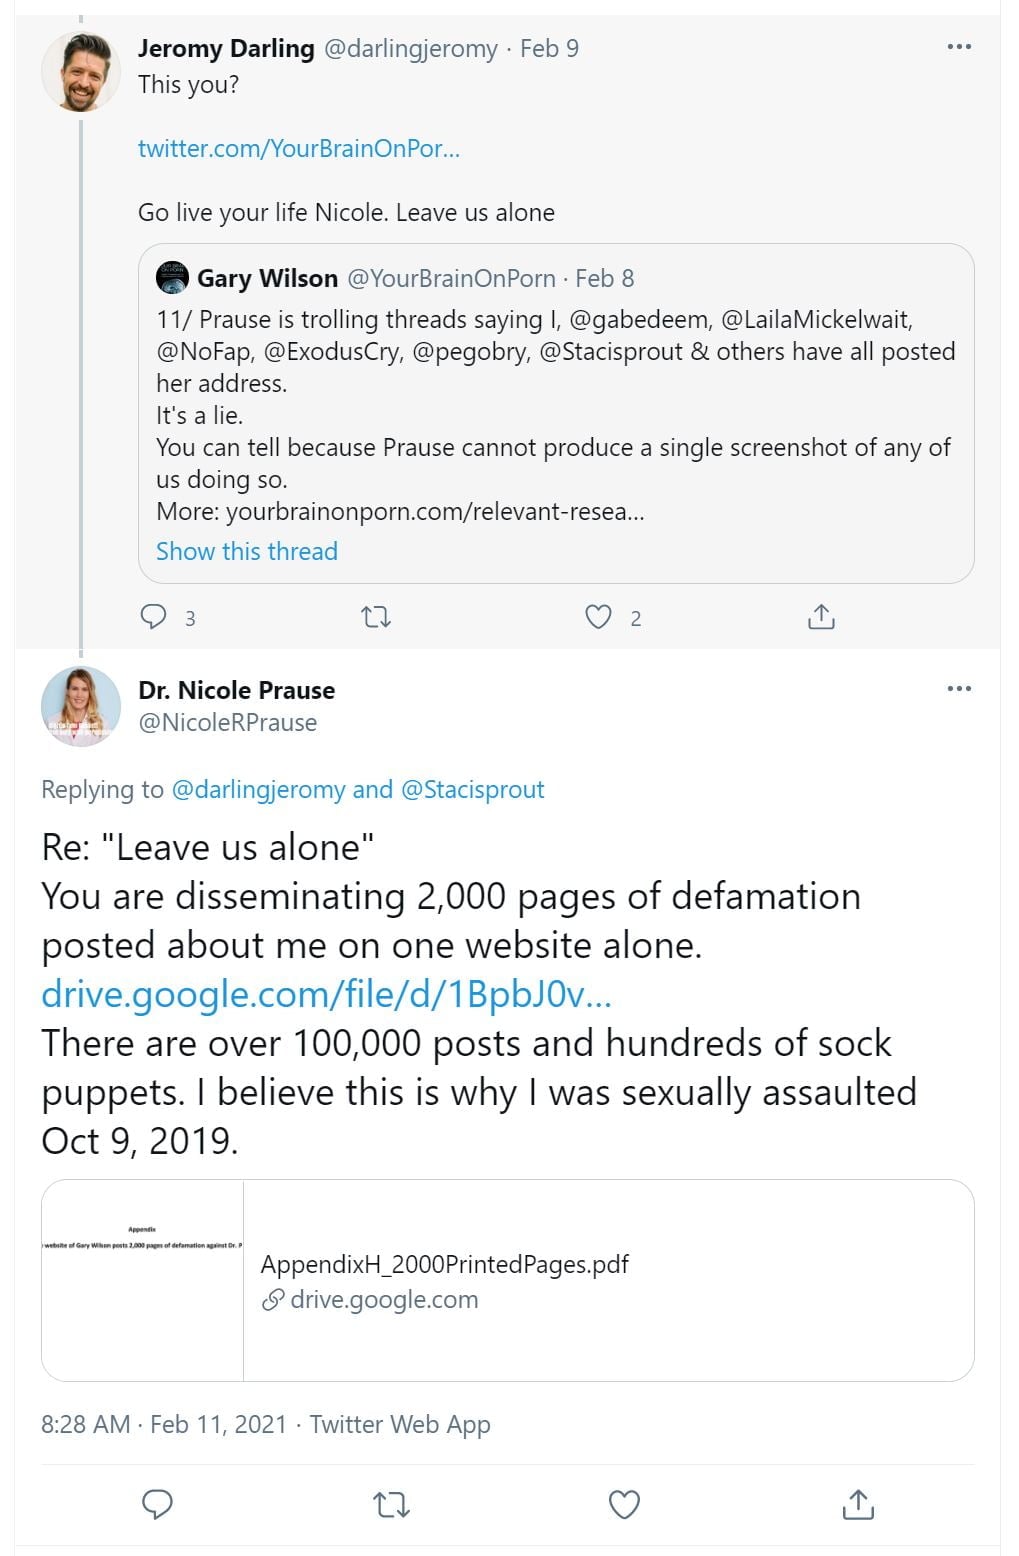Like Dr. Nicole Prause's tweet
The width and height of the screenshot is (1019, 1556).
624,1503
